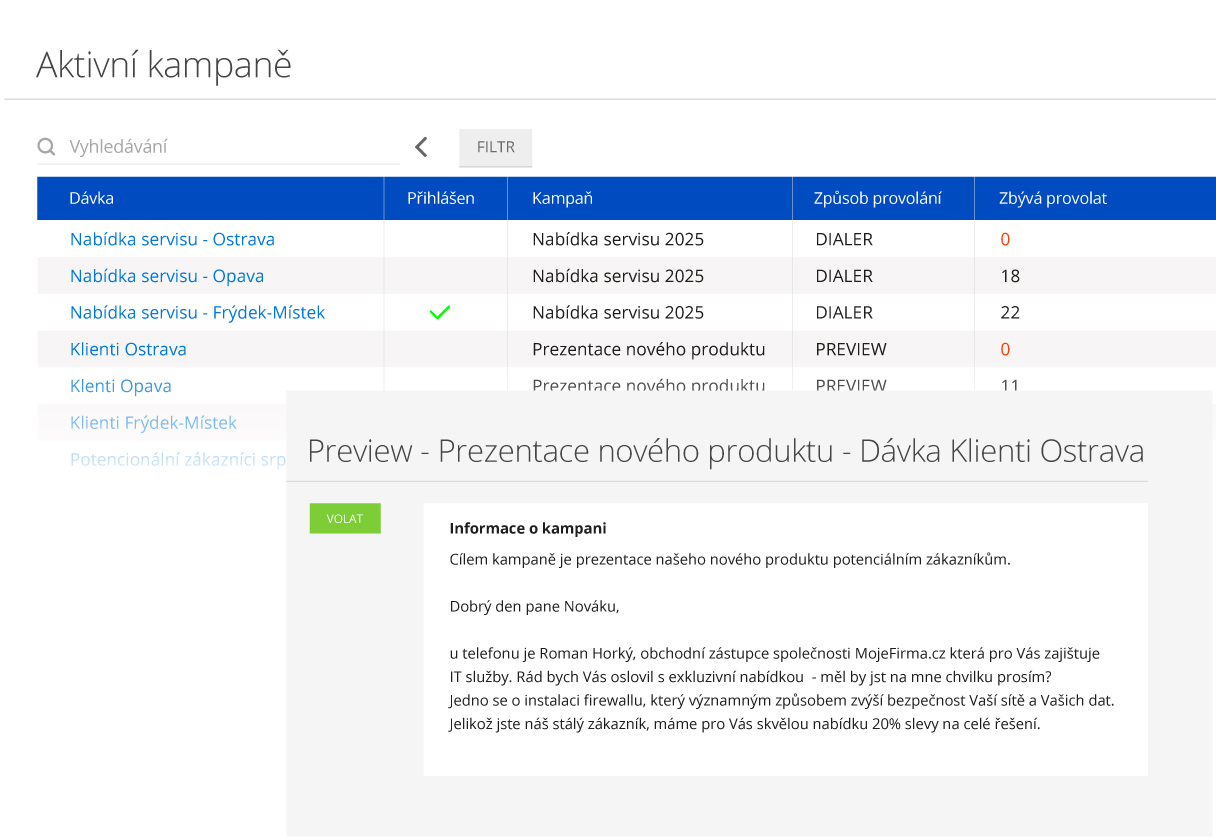Open batch Nabídka servisu - Opava
This screenshot has width=1216, height=840.
coord(166,276)
